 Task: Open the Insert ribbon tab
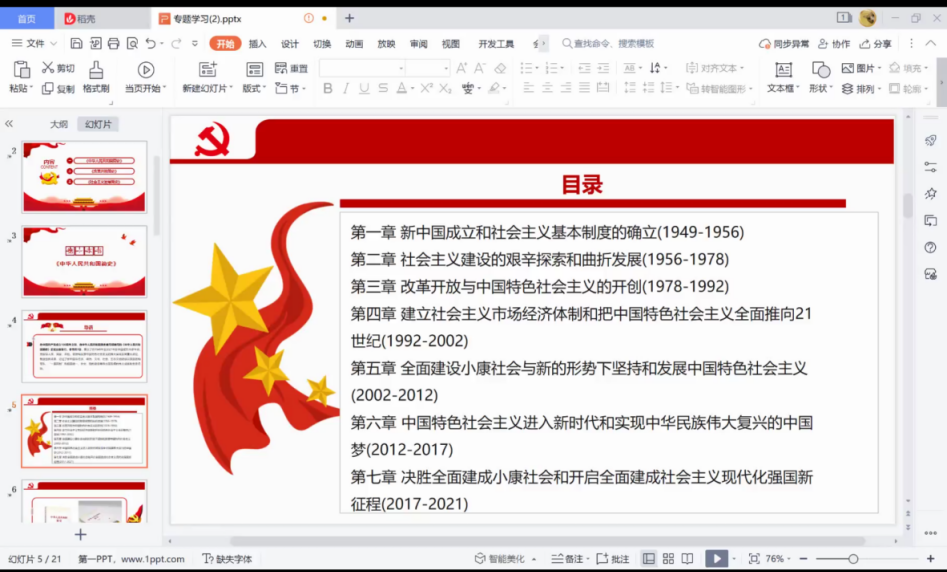pos(257,43)
